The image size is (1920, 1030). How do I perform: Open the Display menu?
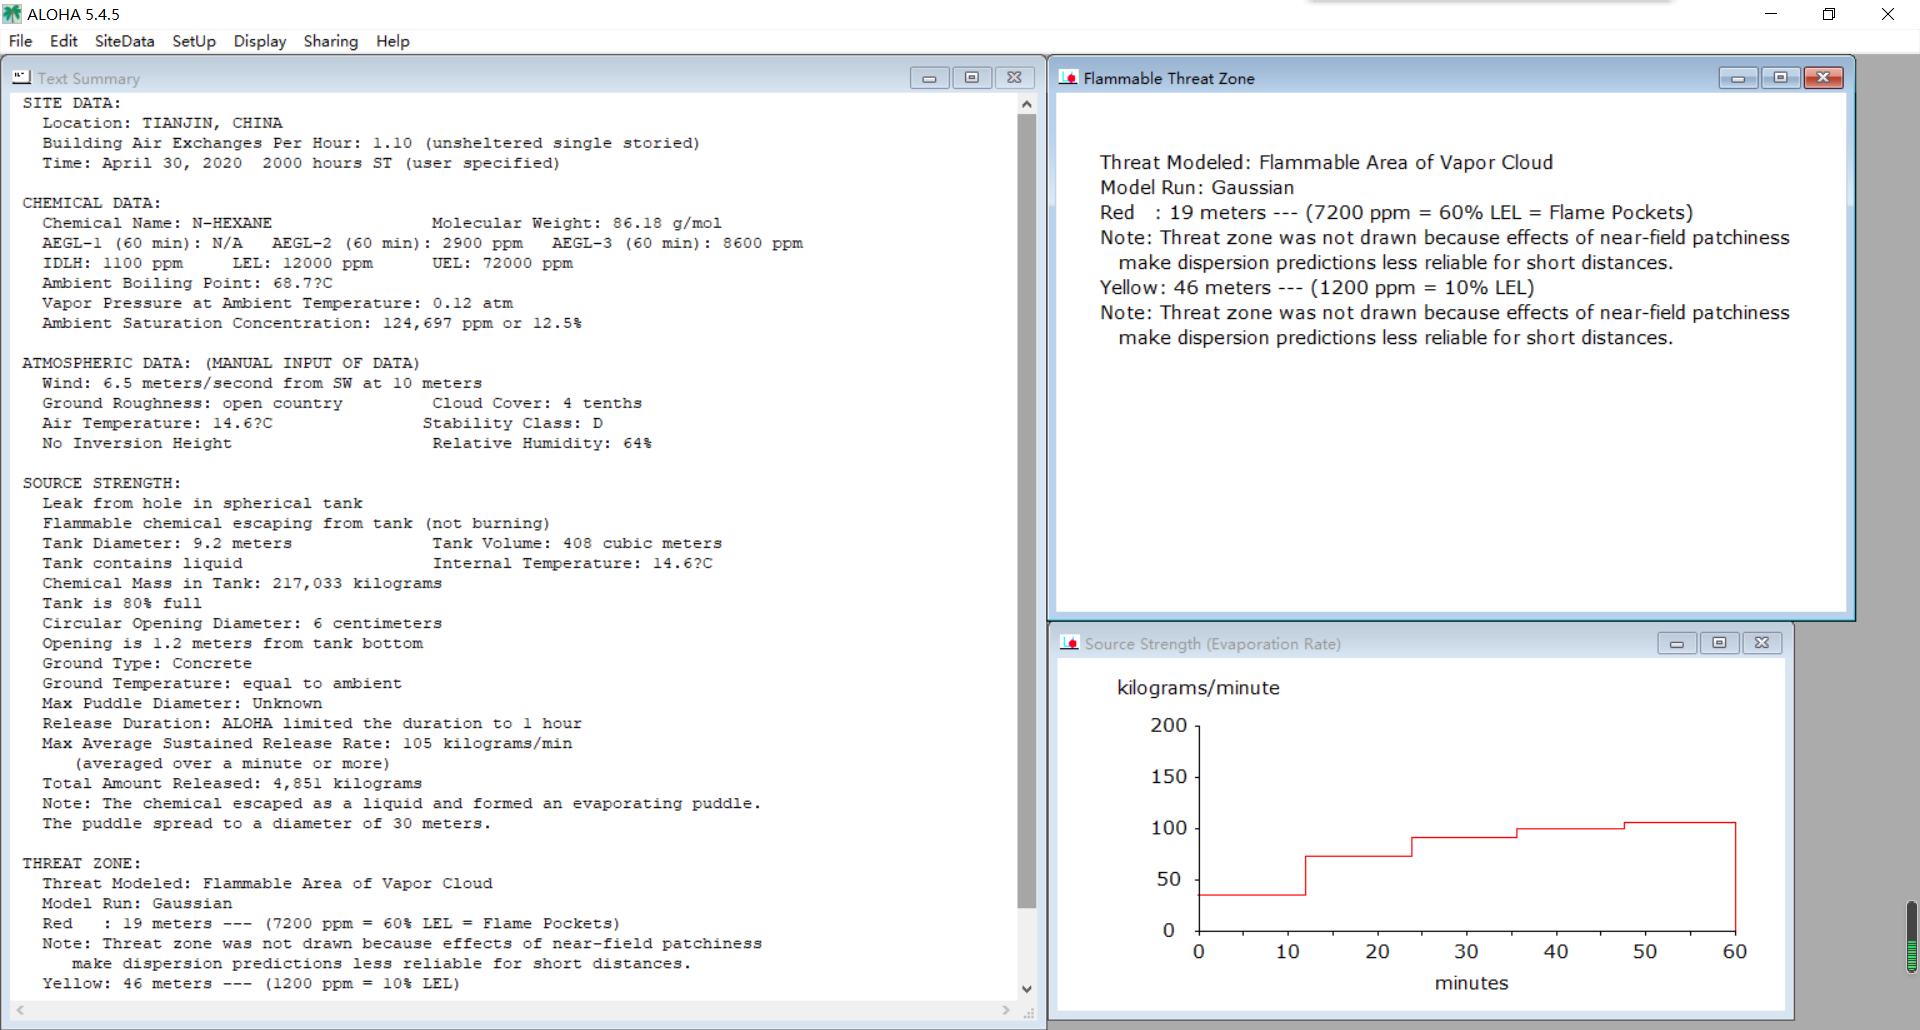click(259, 41)
